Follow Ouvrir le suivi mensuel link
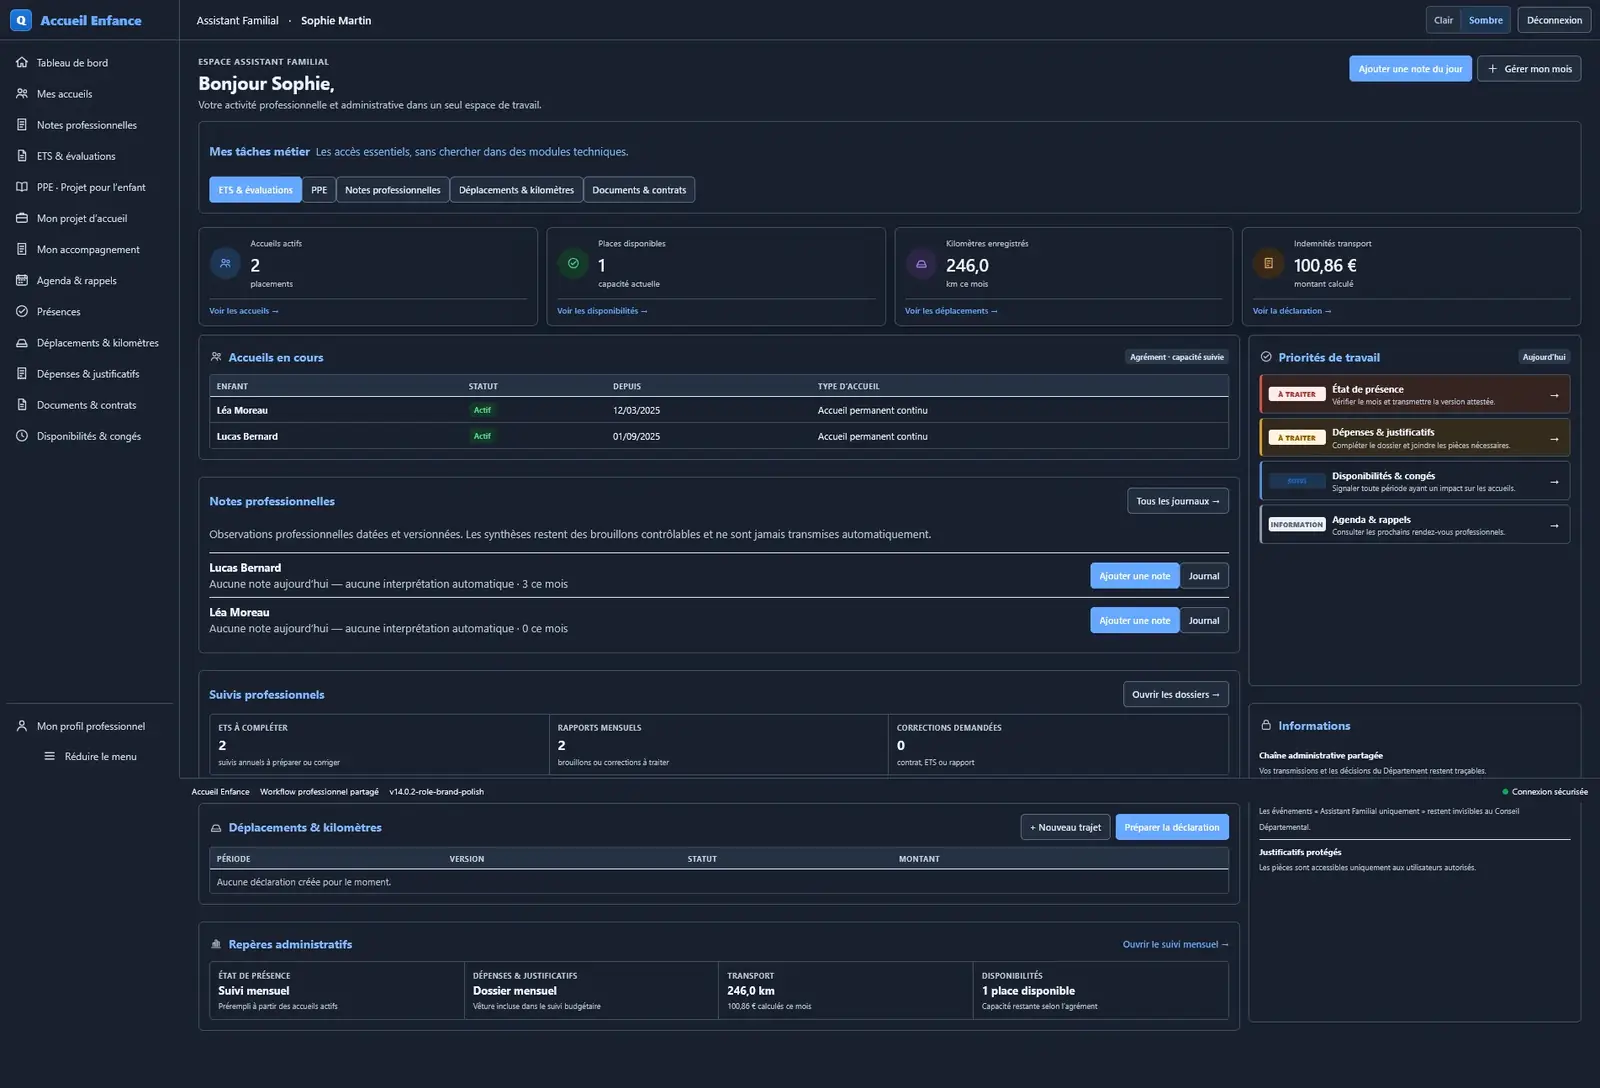The width and height of the screenshot is (1600, 1088). pyautogui.click(x=1175, y=945)
